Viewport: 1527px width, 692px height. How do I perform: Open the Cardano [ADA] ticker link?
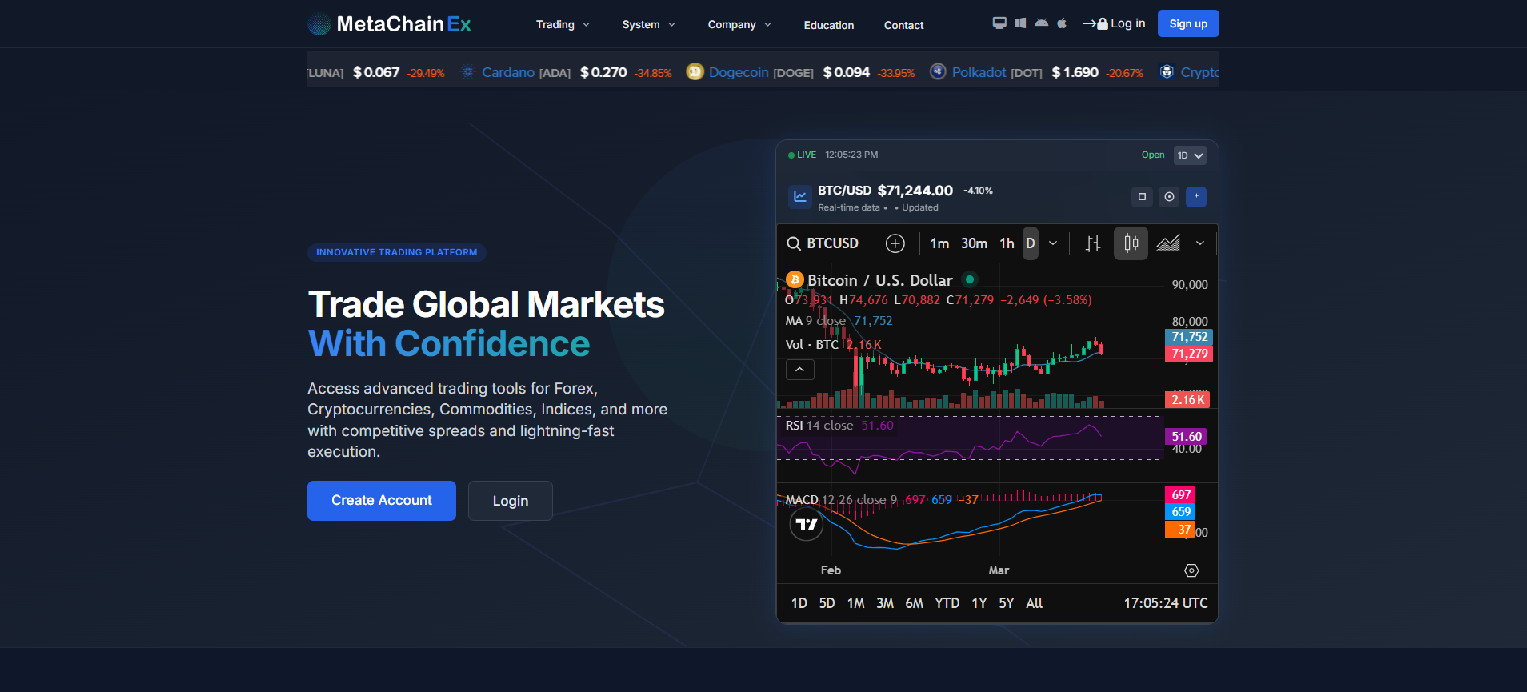click(526, 72)
